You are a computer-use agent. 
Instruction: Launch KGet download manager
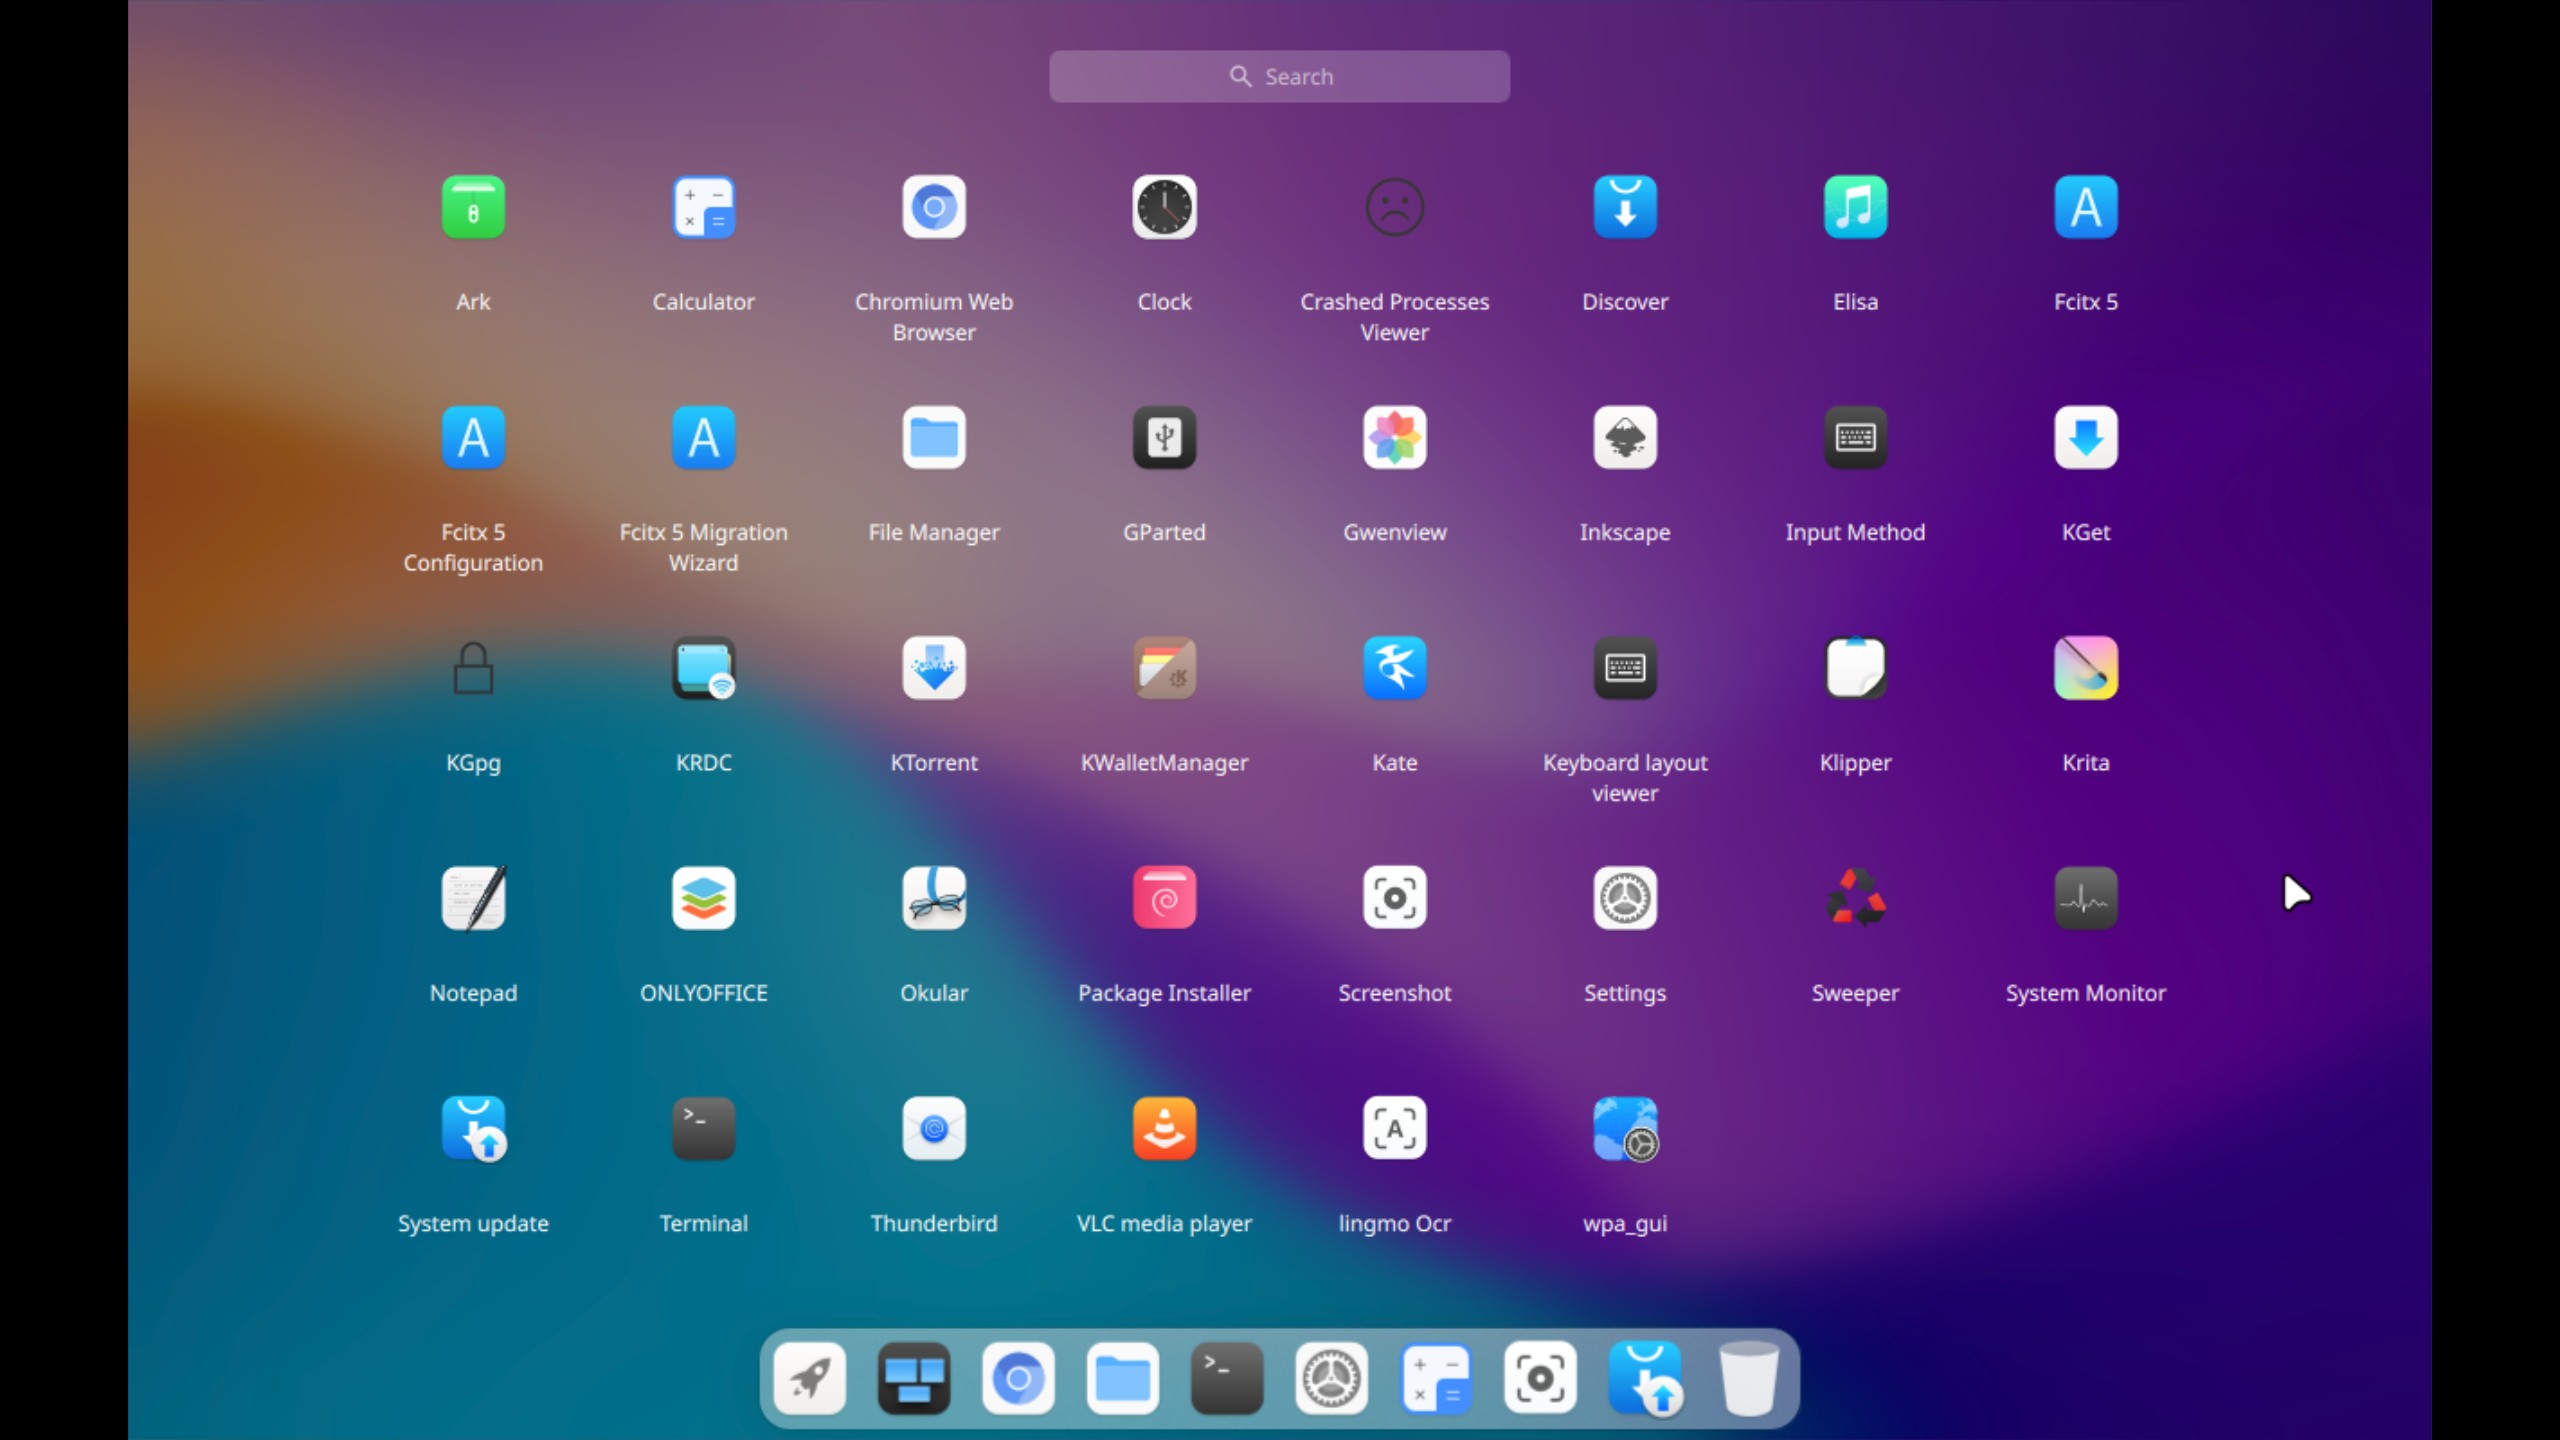pos(2085,438)
